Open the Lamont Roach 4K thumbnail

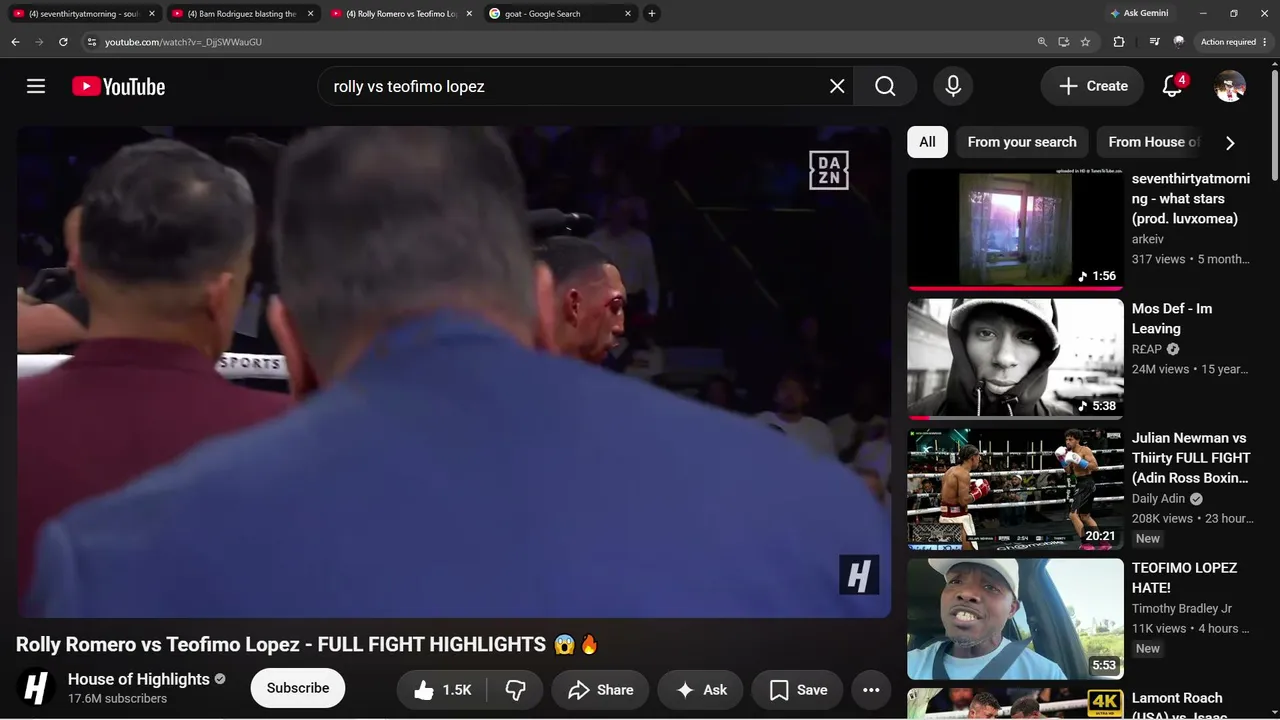coord(1015,704)
